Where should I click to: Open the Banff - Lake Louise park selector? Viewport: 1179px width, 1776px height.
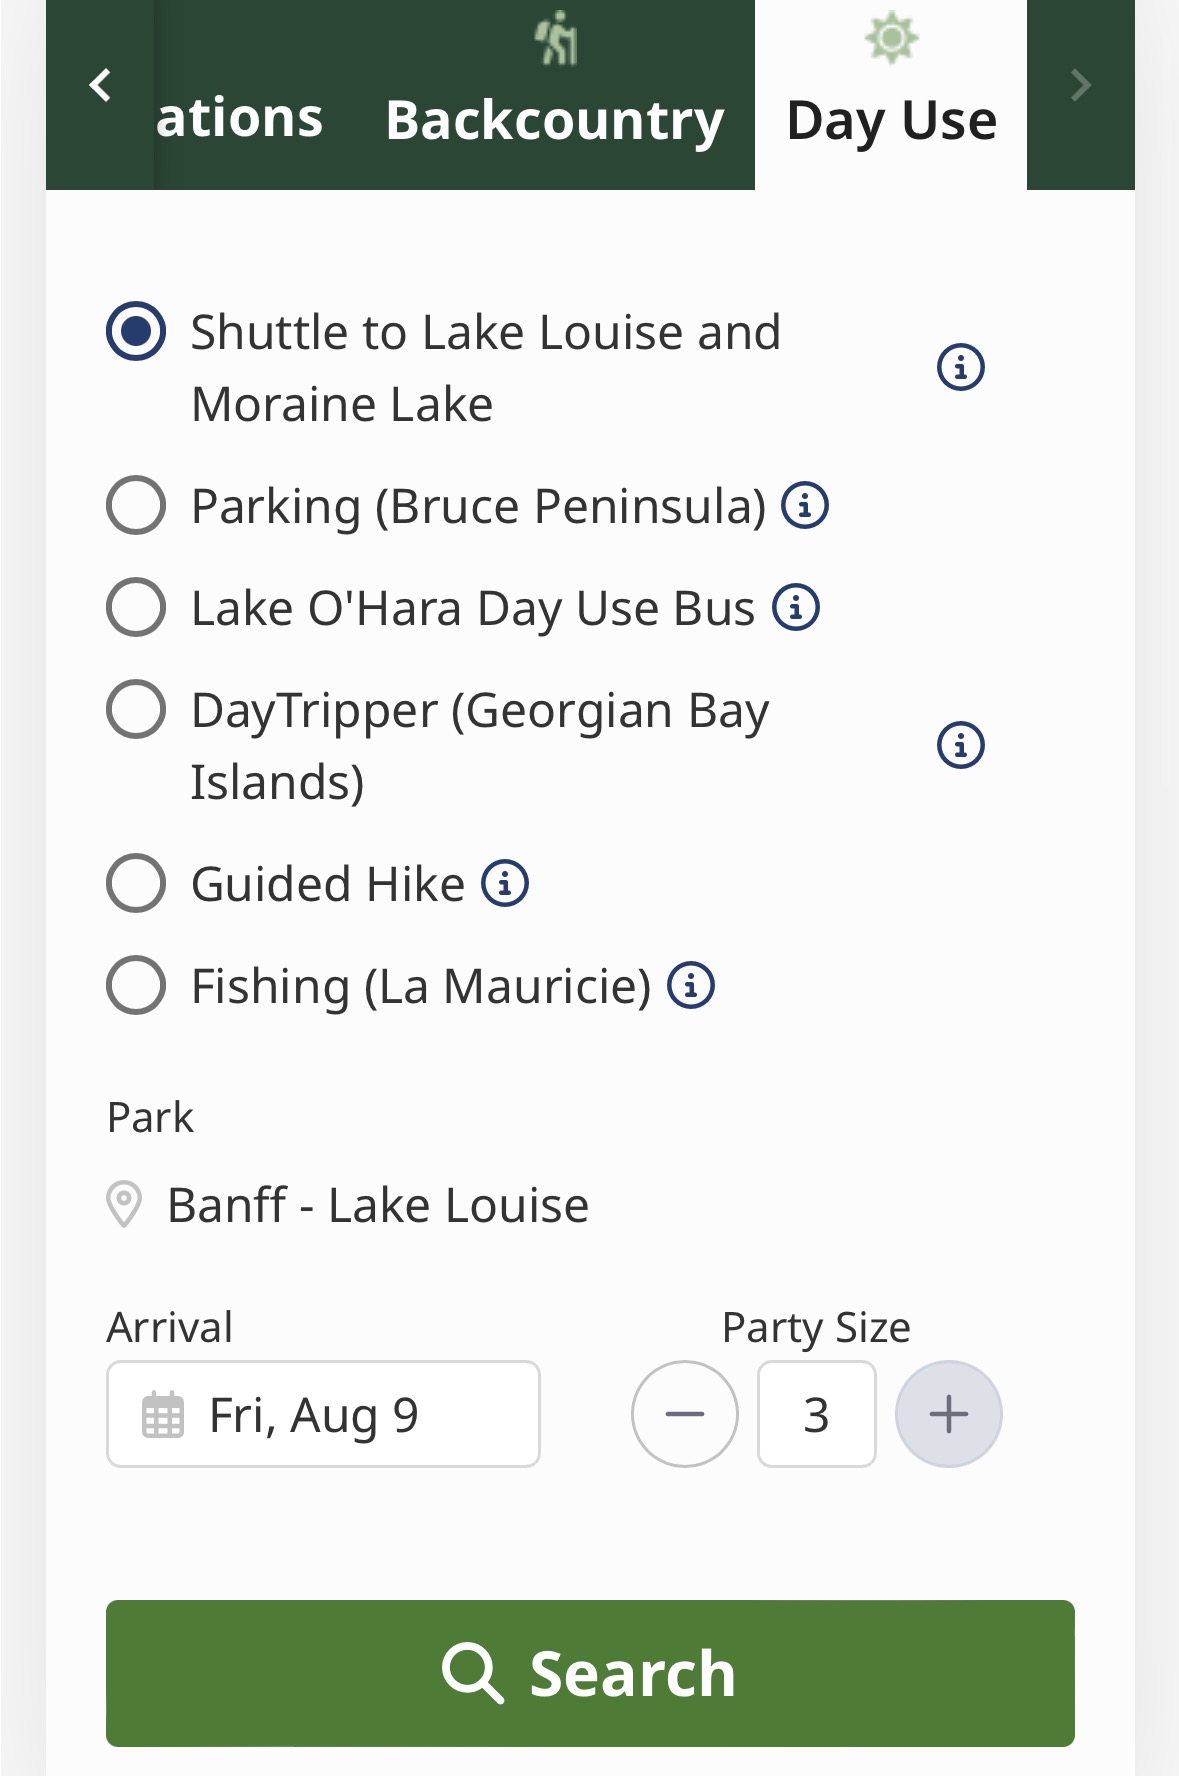coord(378,1205)
